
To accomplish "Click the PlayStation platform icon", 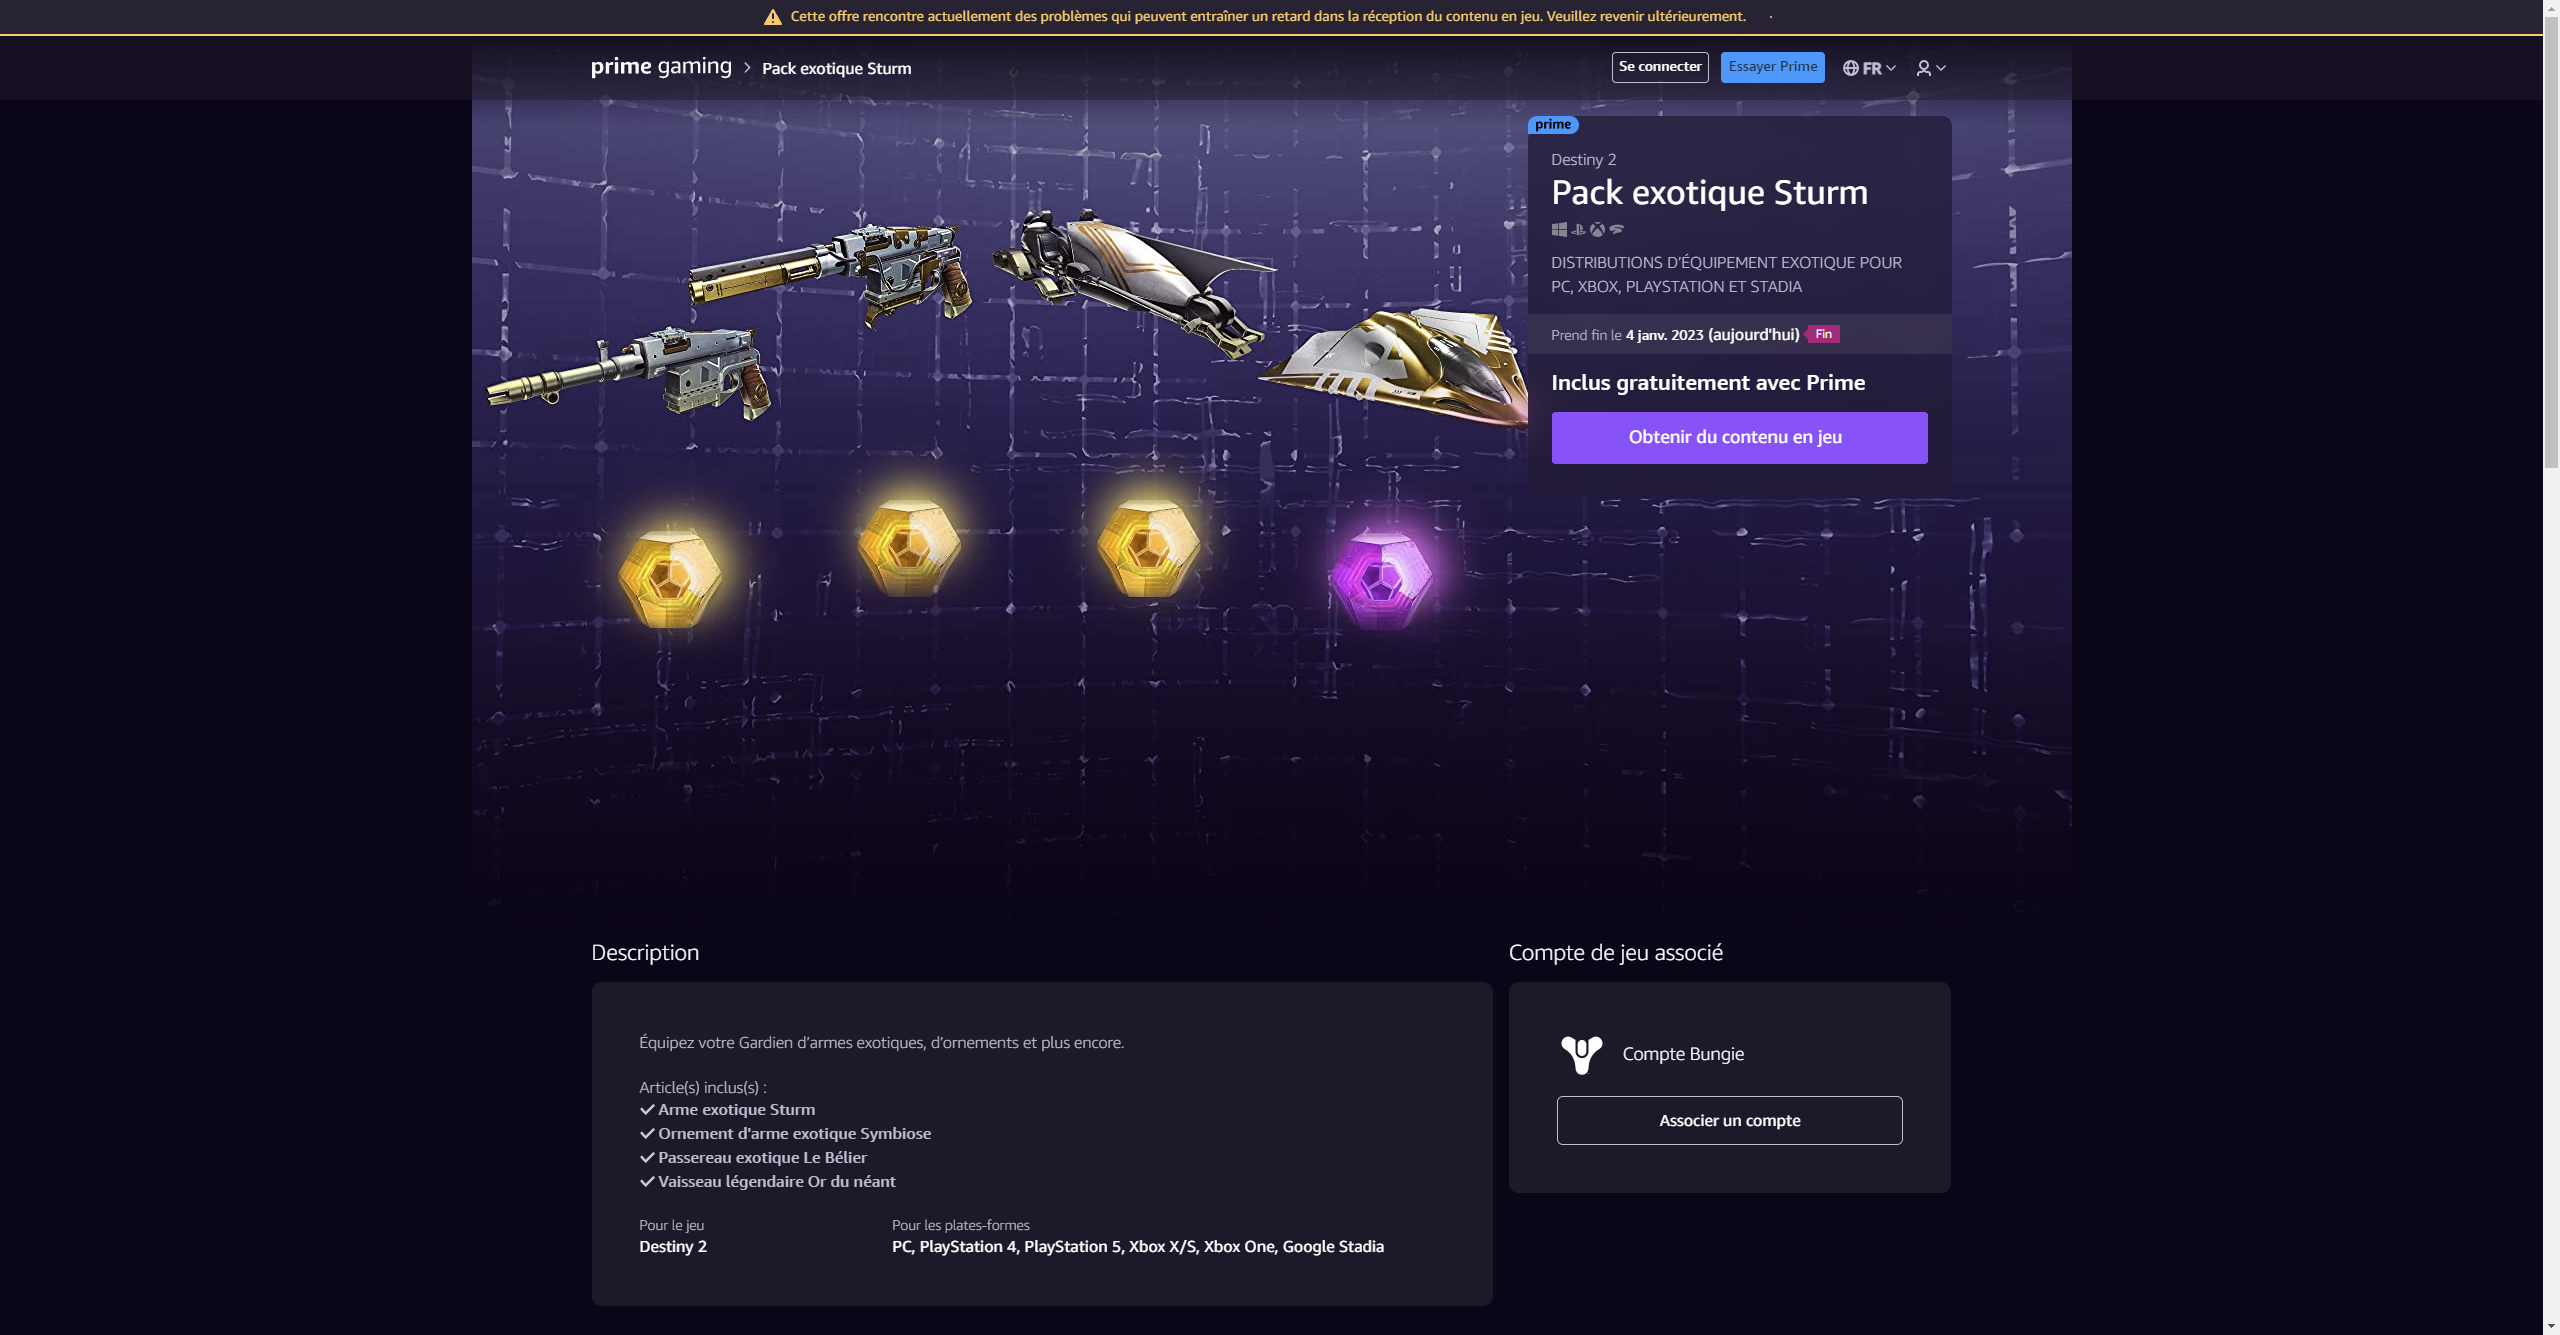I will point(1578,230).
